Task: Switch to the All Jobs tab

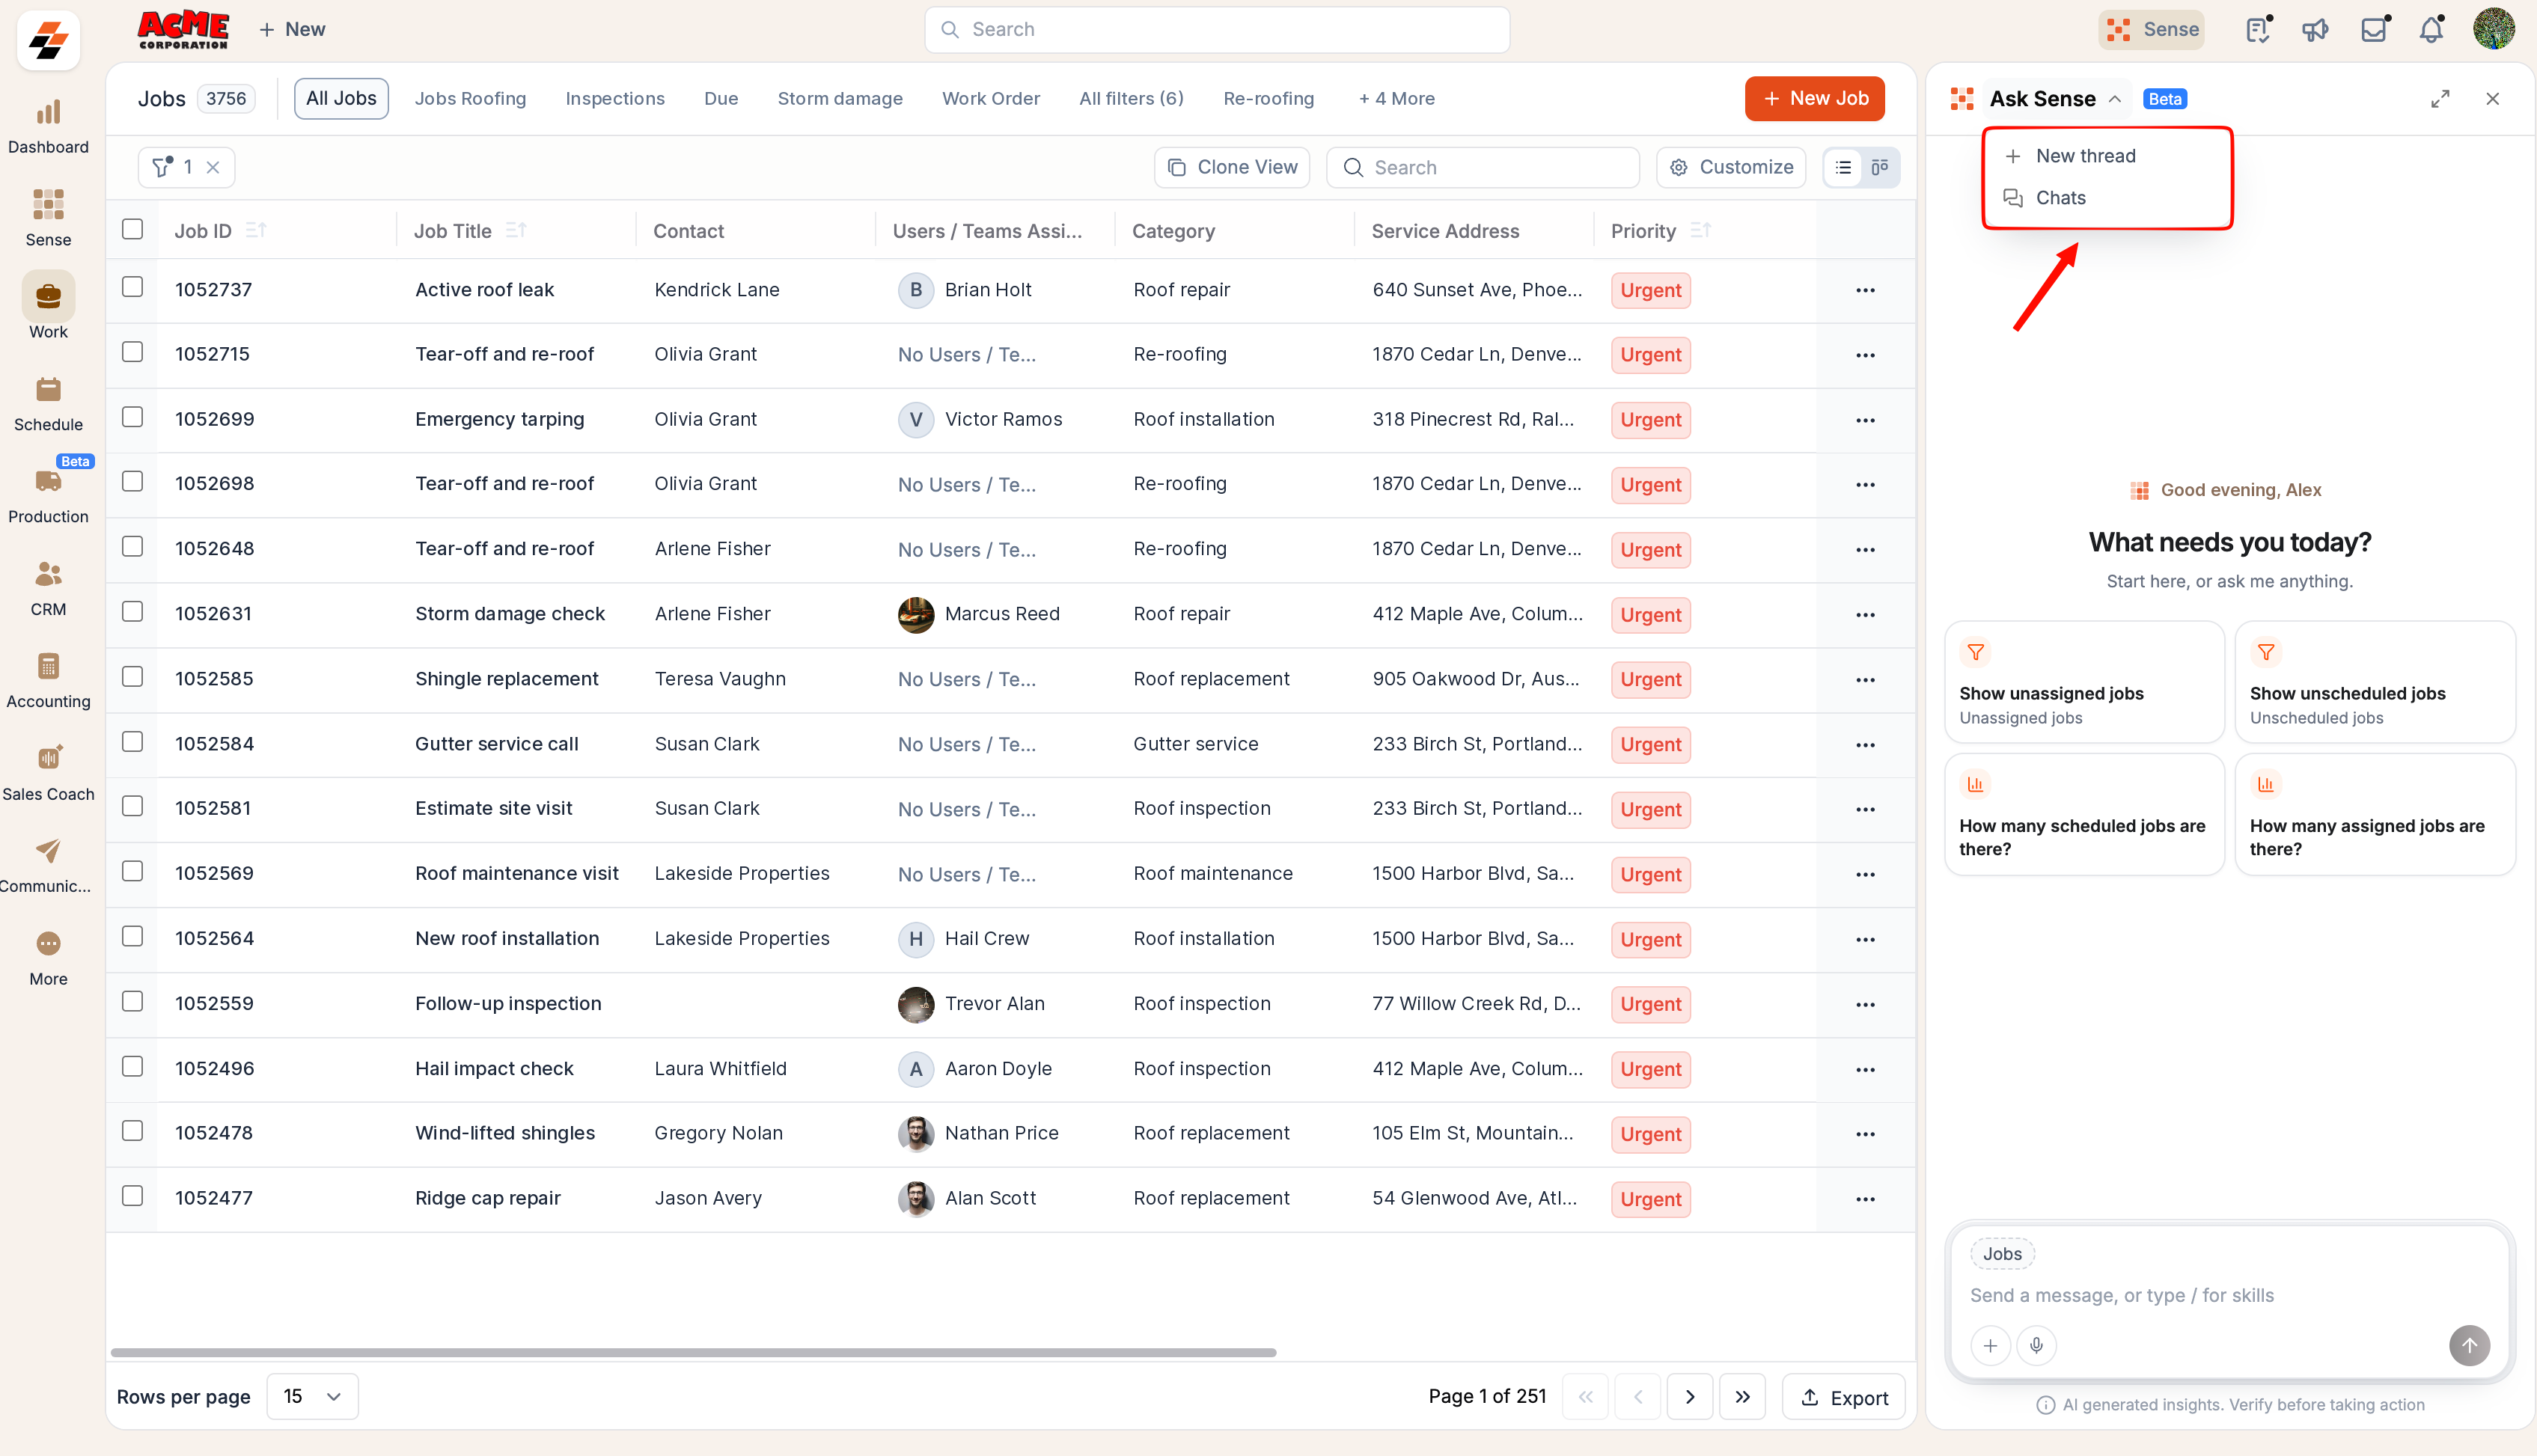Action: click(341, 98)
